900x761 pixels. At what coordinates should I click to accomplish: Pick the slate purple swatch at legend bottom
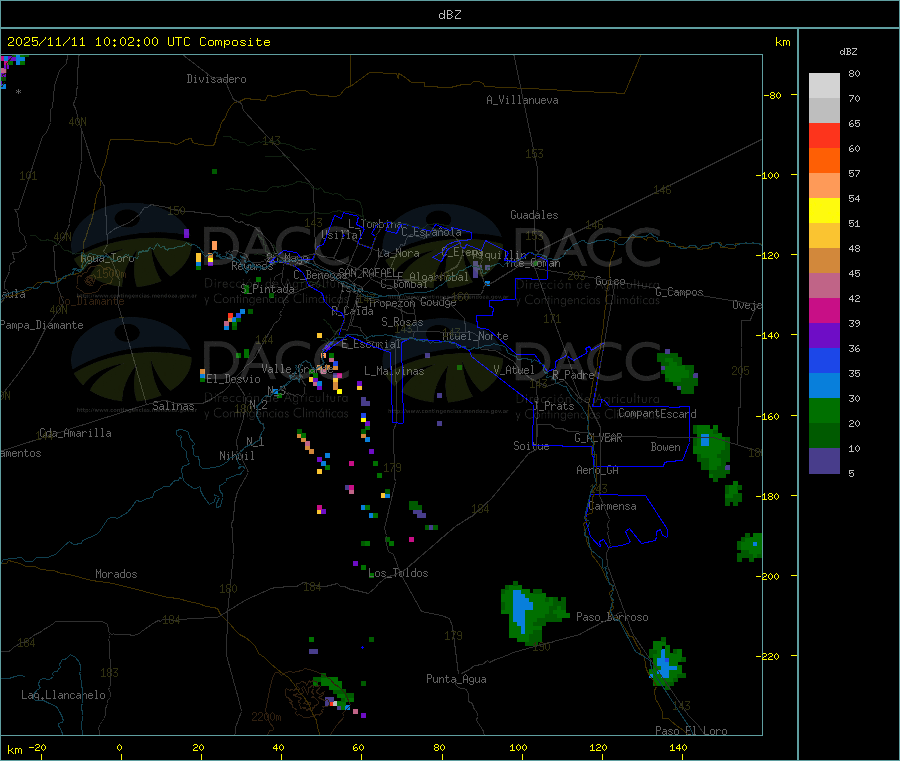coord(824,461)
